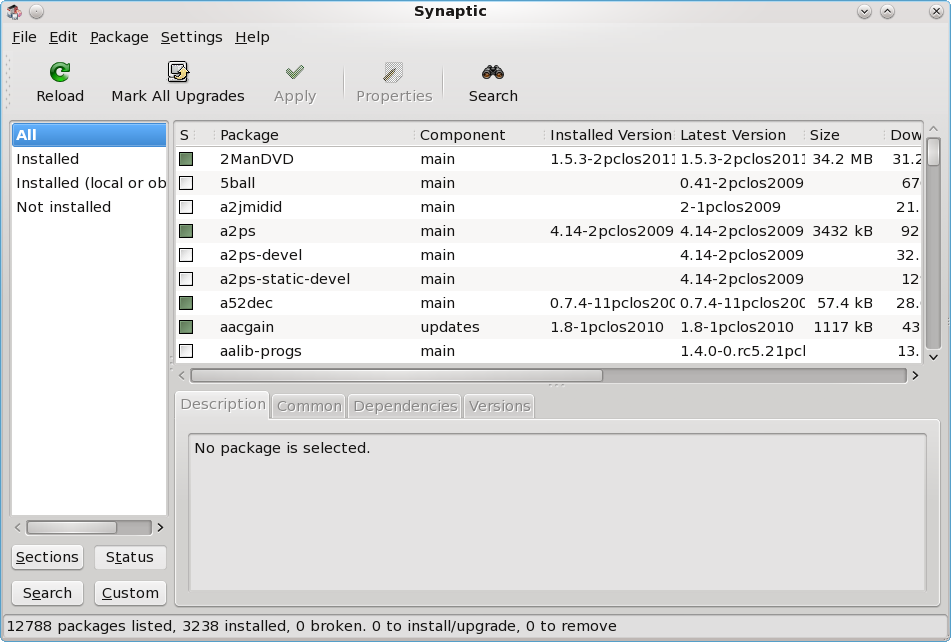This screenshot has width=951, height=642.
Task: Switch to the Versions tab
Action: (x=500, y=406)
